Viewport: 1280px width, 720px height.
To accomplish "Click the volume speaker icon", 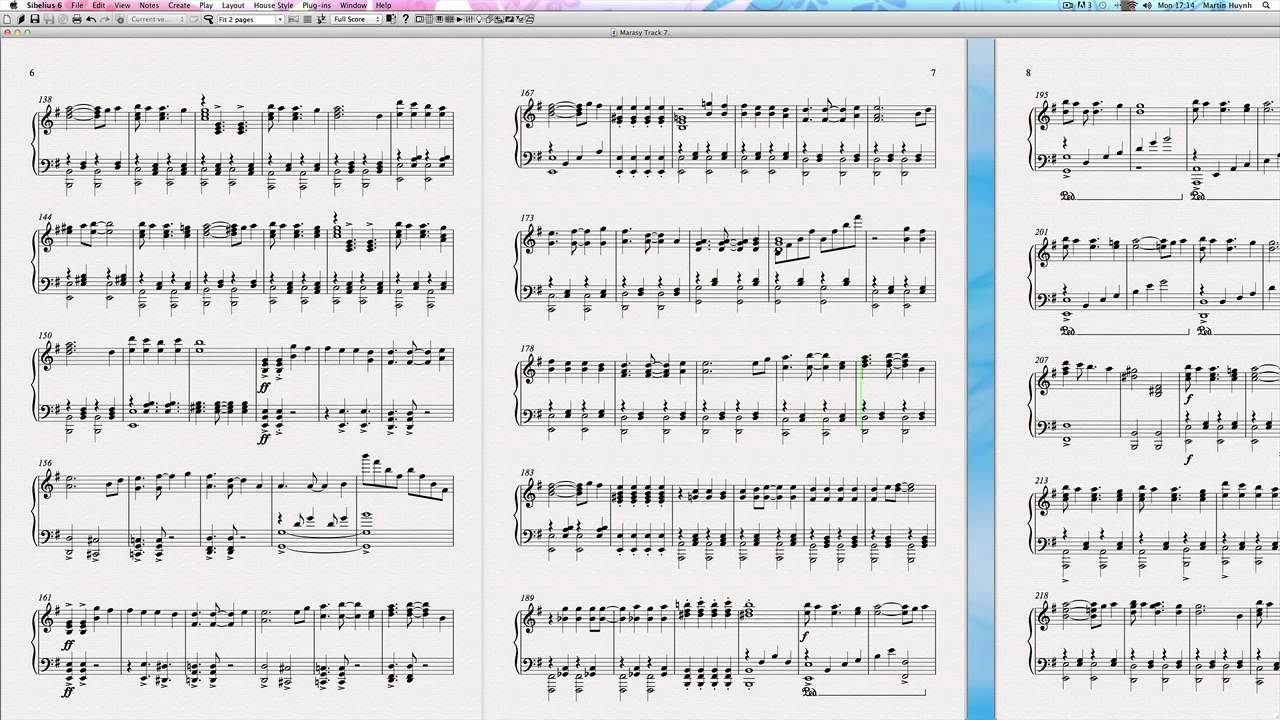I will point(1147,5).
